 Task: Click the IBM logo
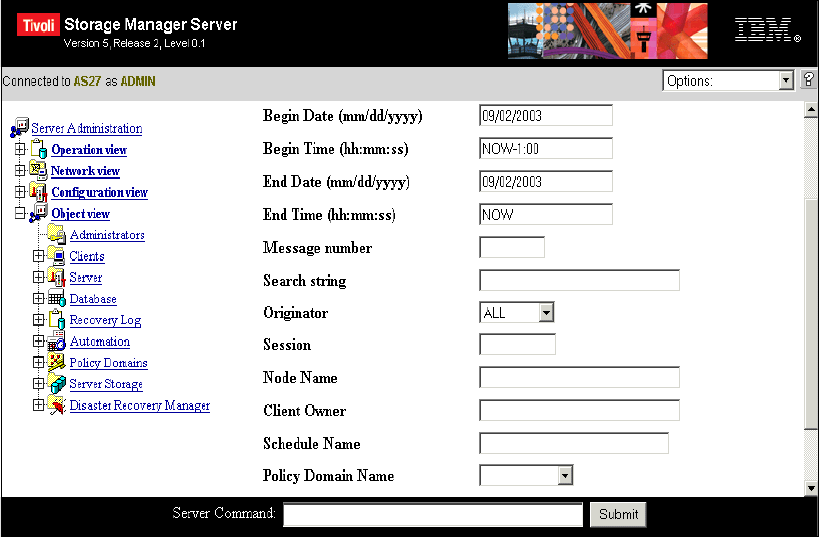point(767,30)
